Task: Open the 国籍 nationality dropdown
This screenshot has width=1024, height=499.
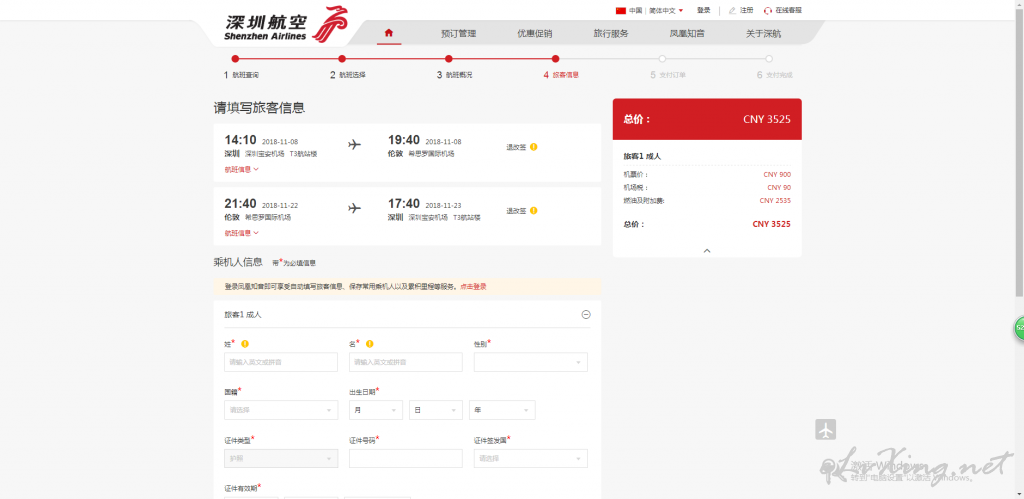Action: [x=281, y=410]
